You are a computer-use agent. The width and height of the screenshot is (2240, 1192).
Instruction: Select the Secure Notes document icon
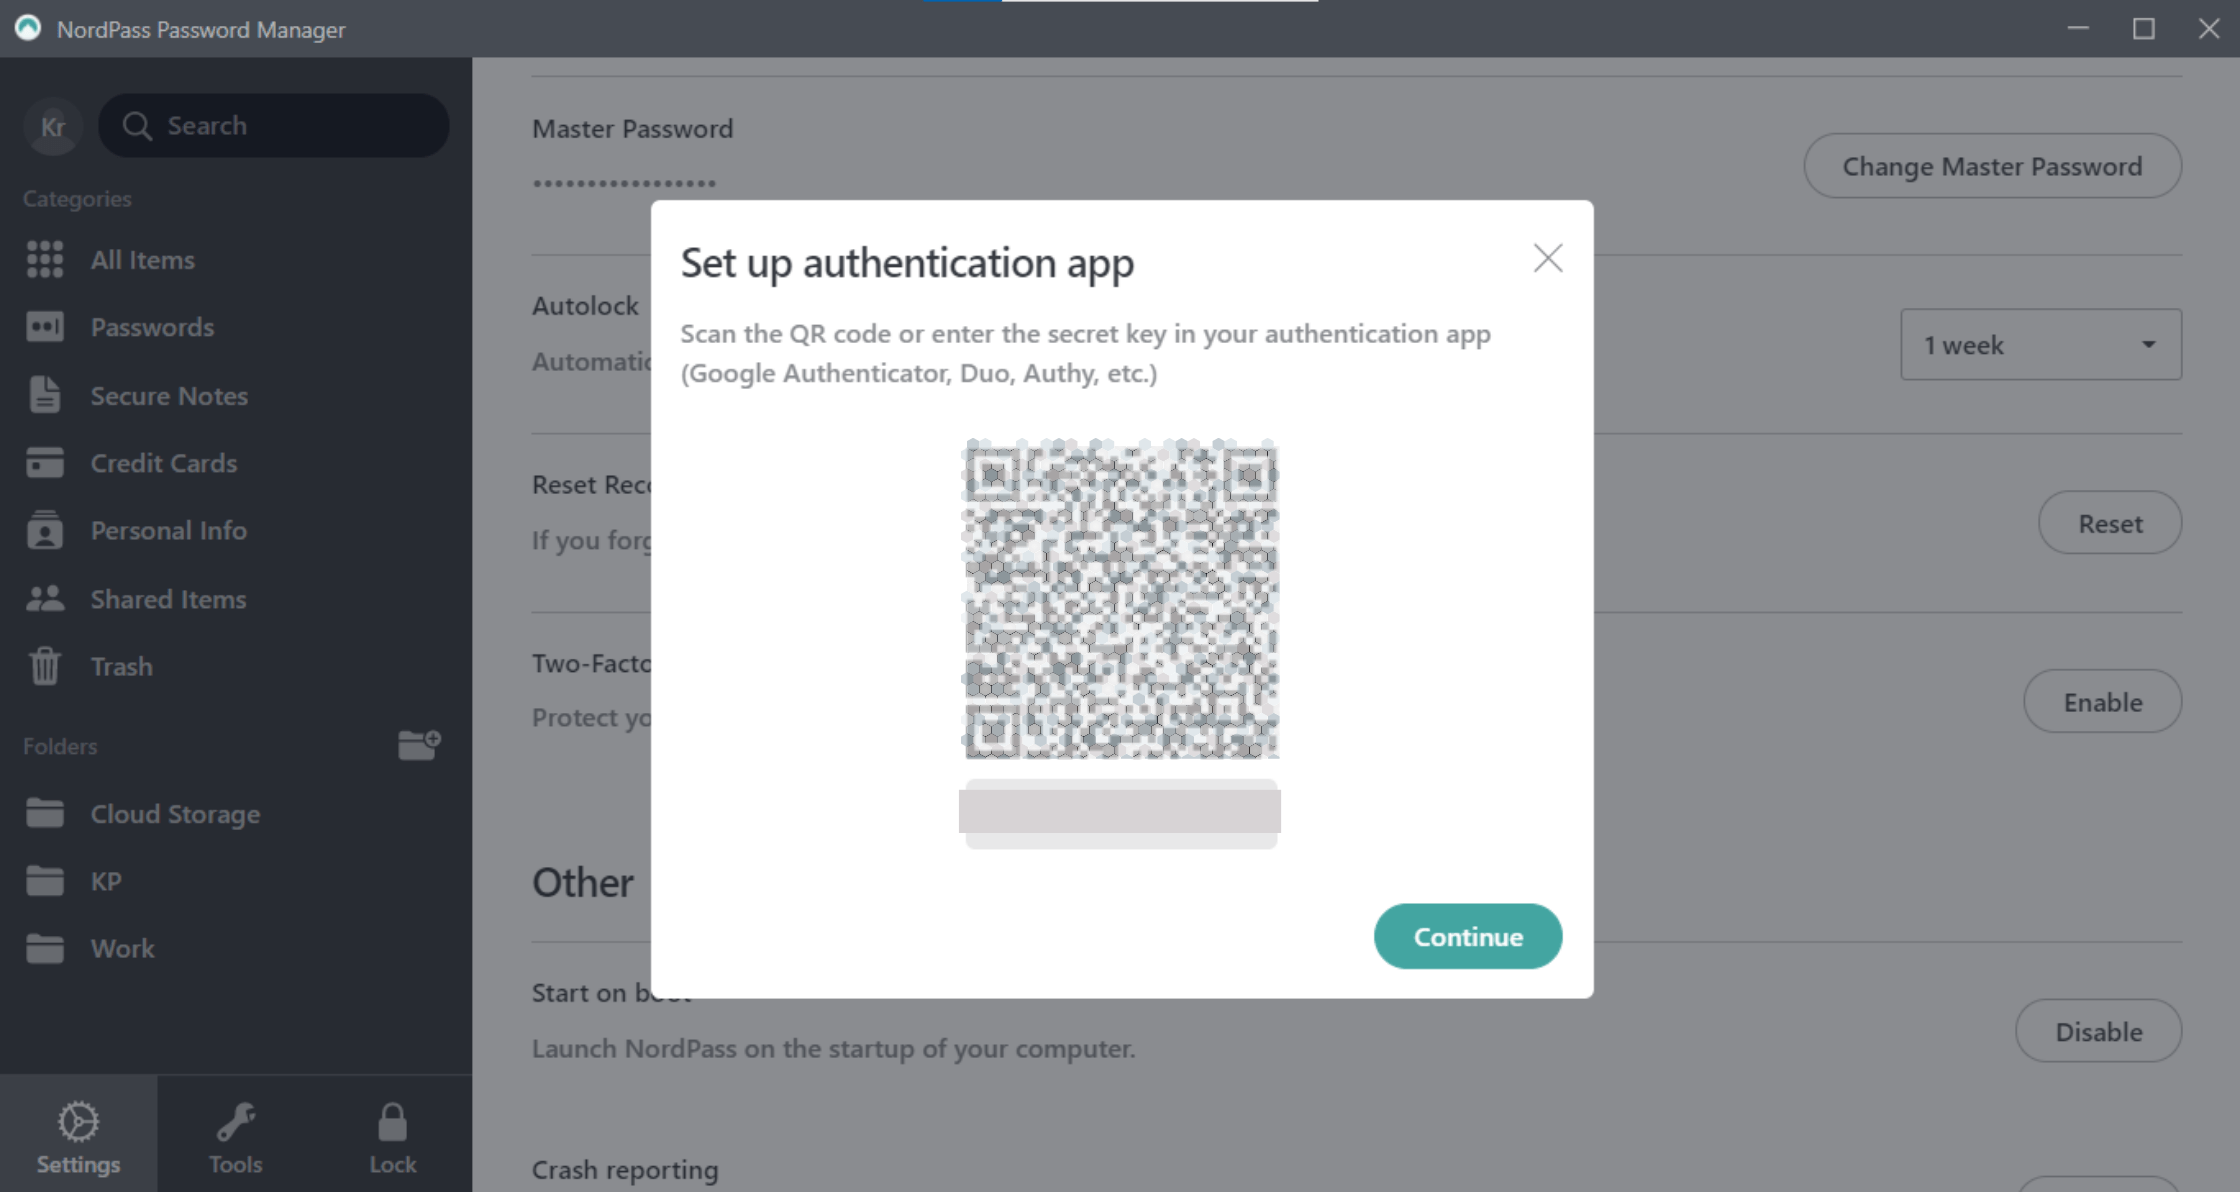45,396
